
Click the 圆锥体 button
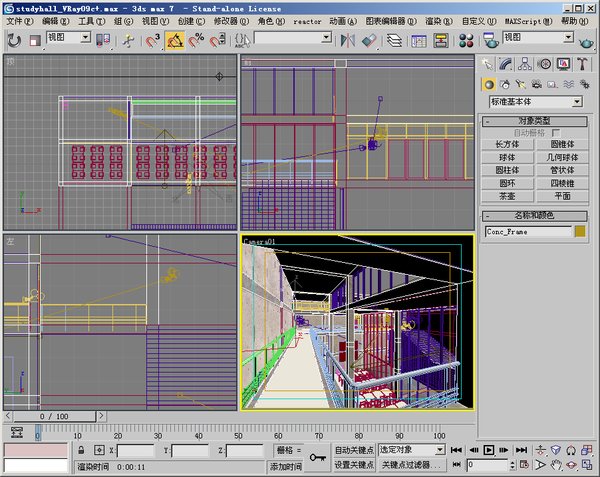click(562, 144)
